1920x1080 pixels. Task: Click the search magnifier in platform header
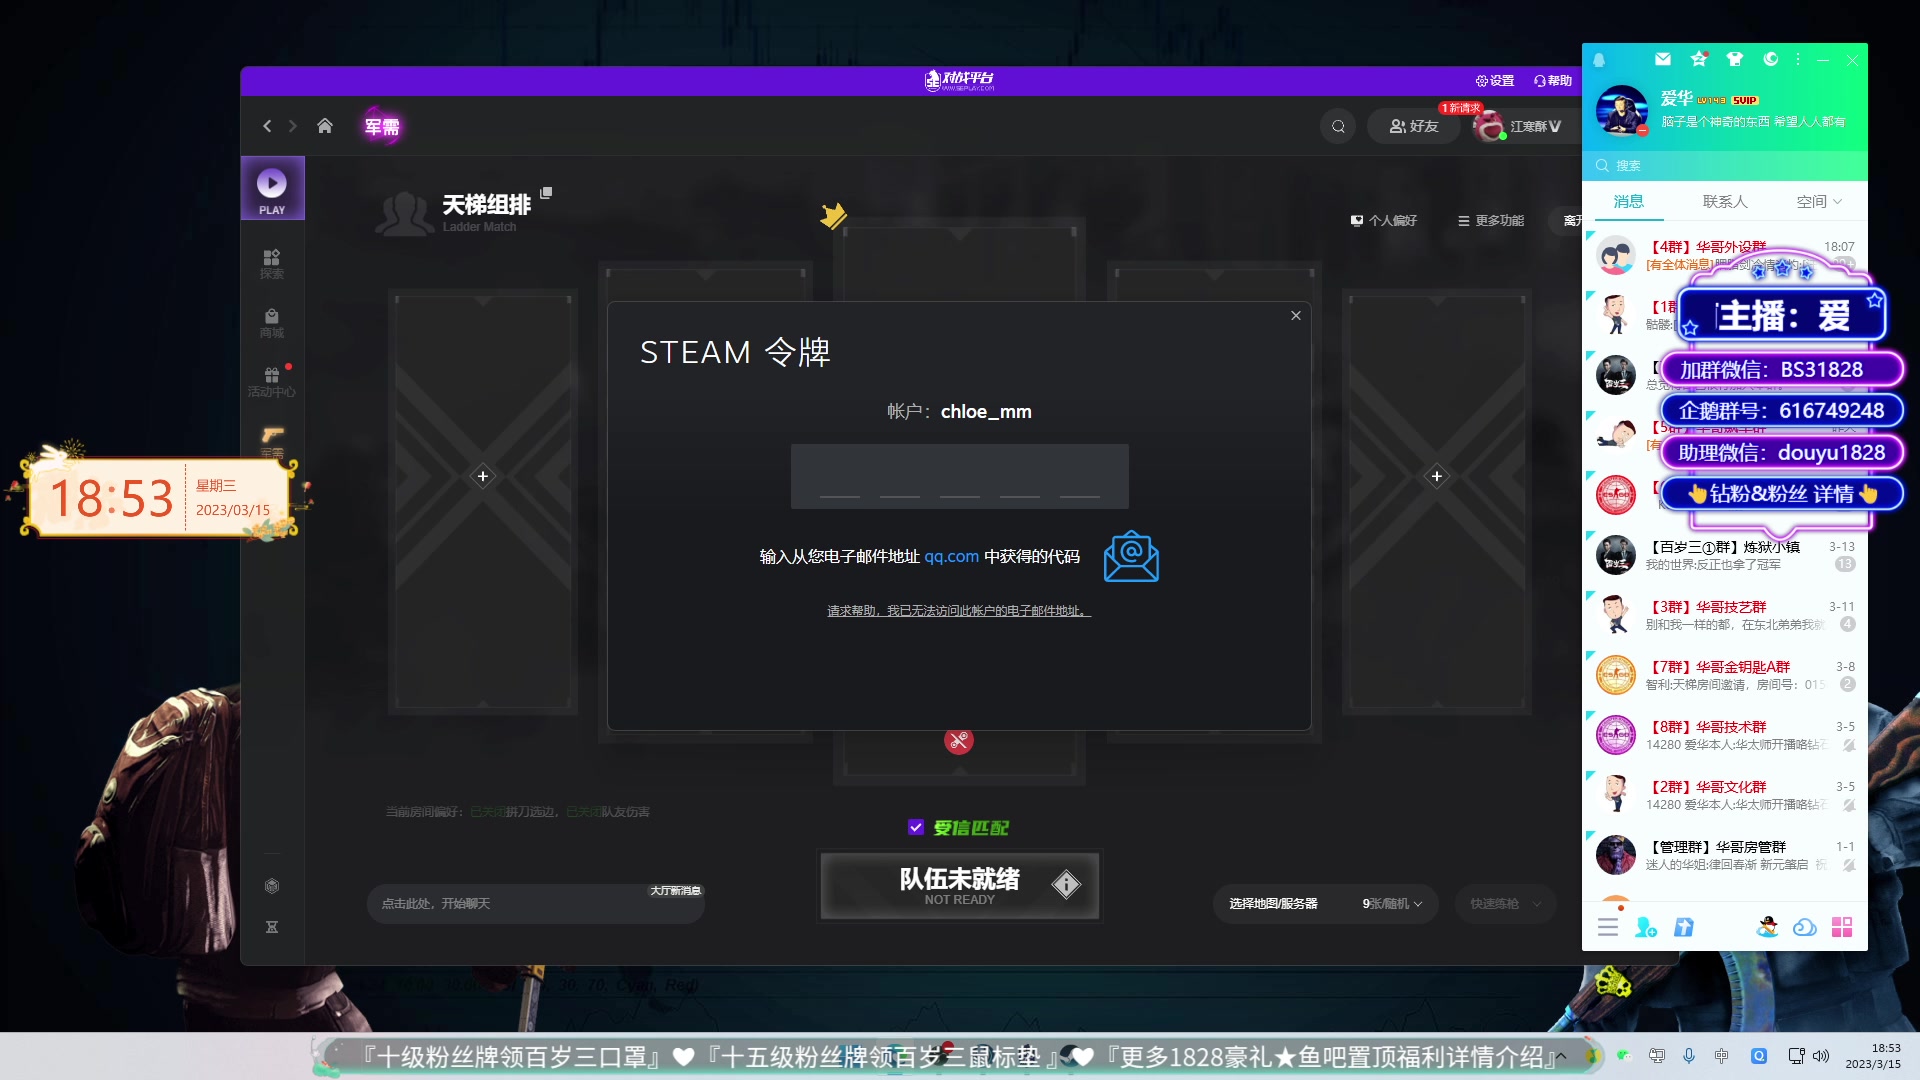tap(1338, 126)
